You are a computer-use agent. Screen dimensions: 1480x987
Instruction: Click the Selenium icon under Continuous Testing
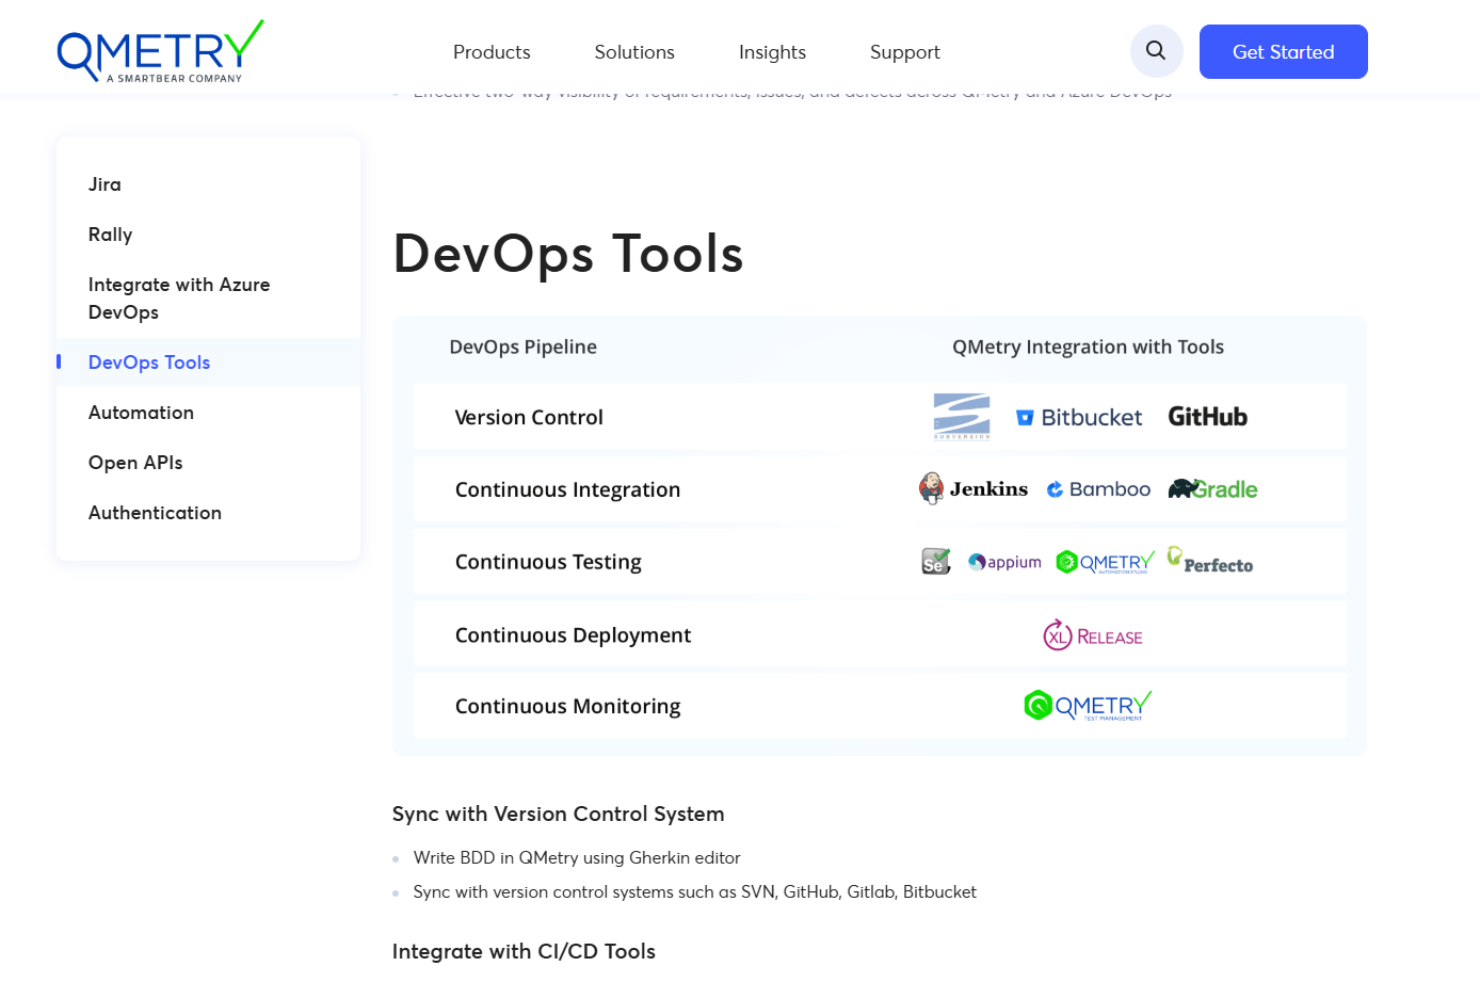tap(934, 561)
